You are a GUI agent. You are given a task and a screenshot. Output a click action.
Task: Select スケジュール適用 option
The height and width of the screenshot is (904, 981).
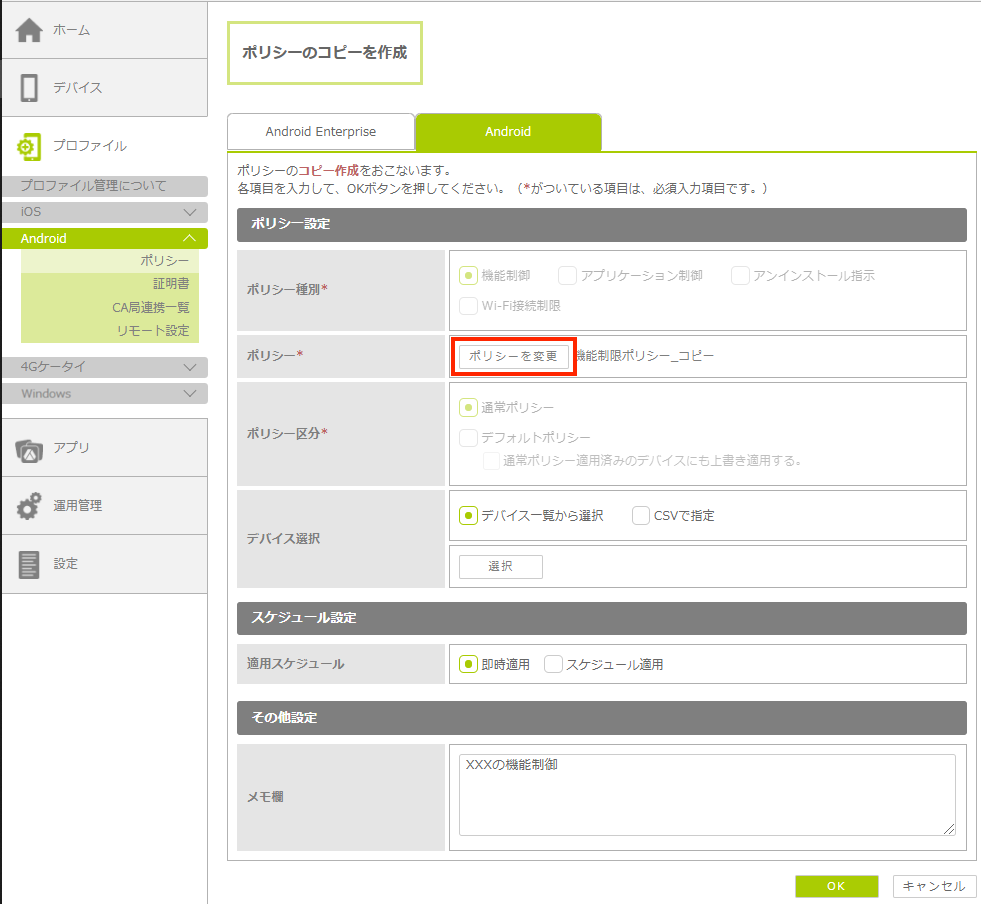click(554, 664)
